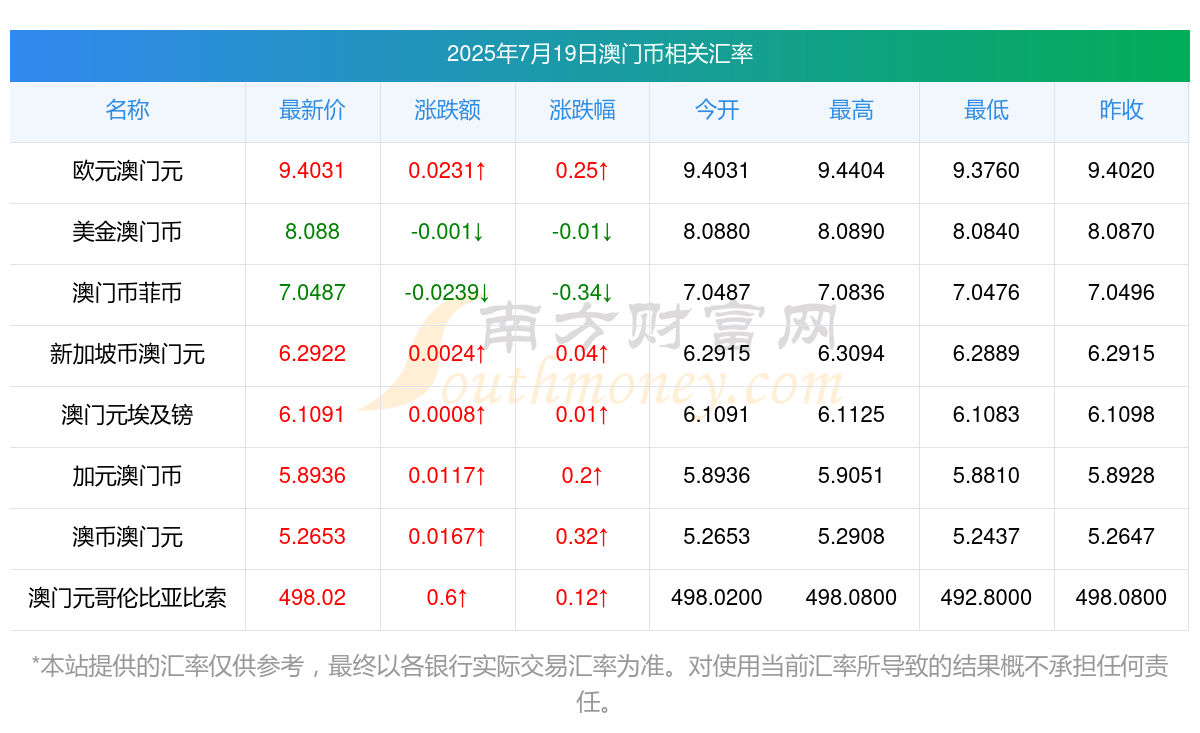The height and width of the screenshot is (733, 1200).
Task: Click open value 8.0880
Action: [x=717, y=232]
